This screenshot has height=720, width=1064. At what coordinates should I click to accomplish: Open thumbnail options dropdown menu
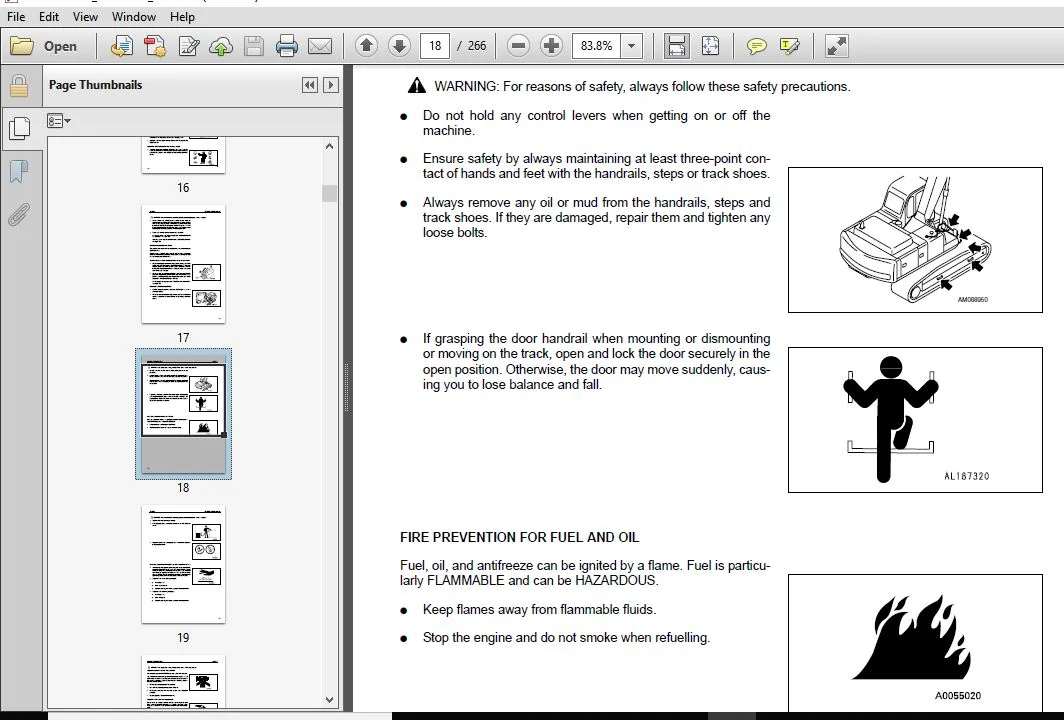click(x=58, y=121)
